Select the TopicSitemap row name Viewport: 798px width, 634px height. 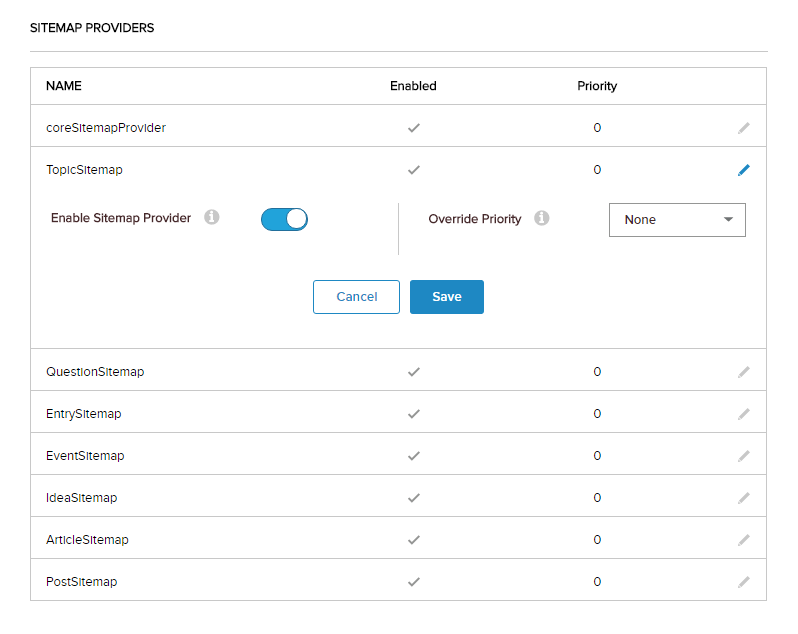(84, 170)
